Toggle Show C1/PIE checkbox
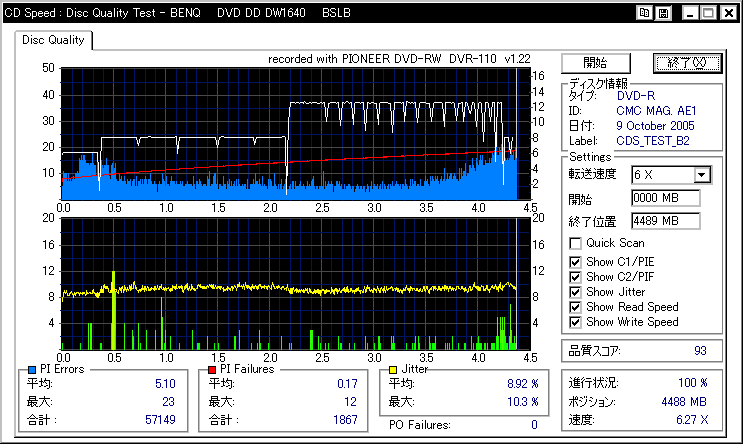Image resolution: width=743 pixels, height=444 pixels. click(575, 262)
